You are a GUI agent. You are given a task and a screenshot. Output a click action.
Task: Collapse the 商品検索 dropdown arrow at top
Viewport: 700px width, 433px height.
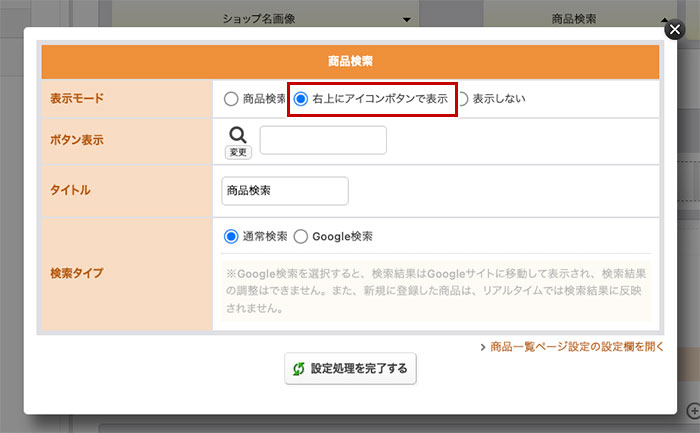click(664, 19)
